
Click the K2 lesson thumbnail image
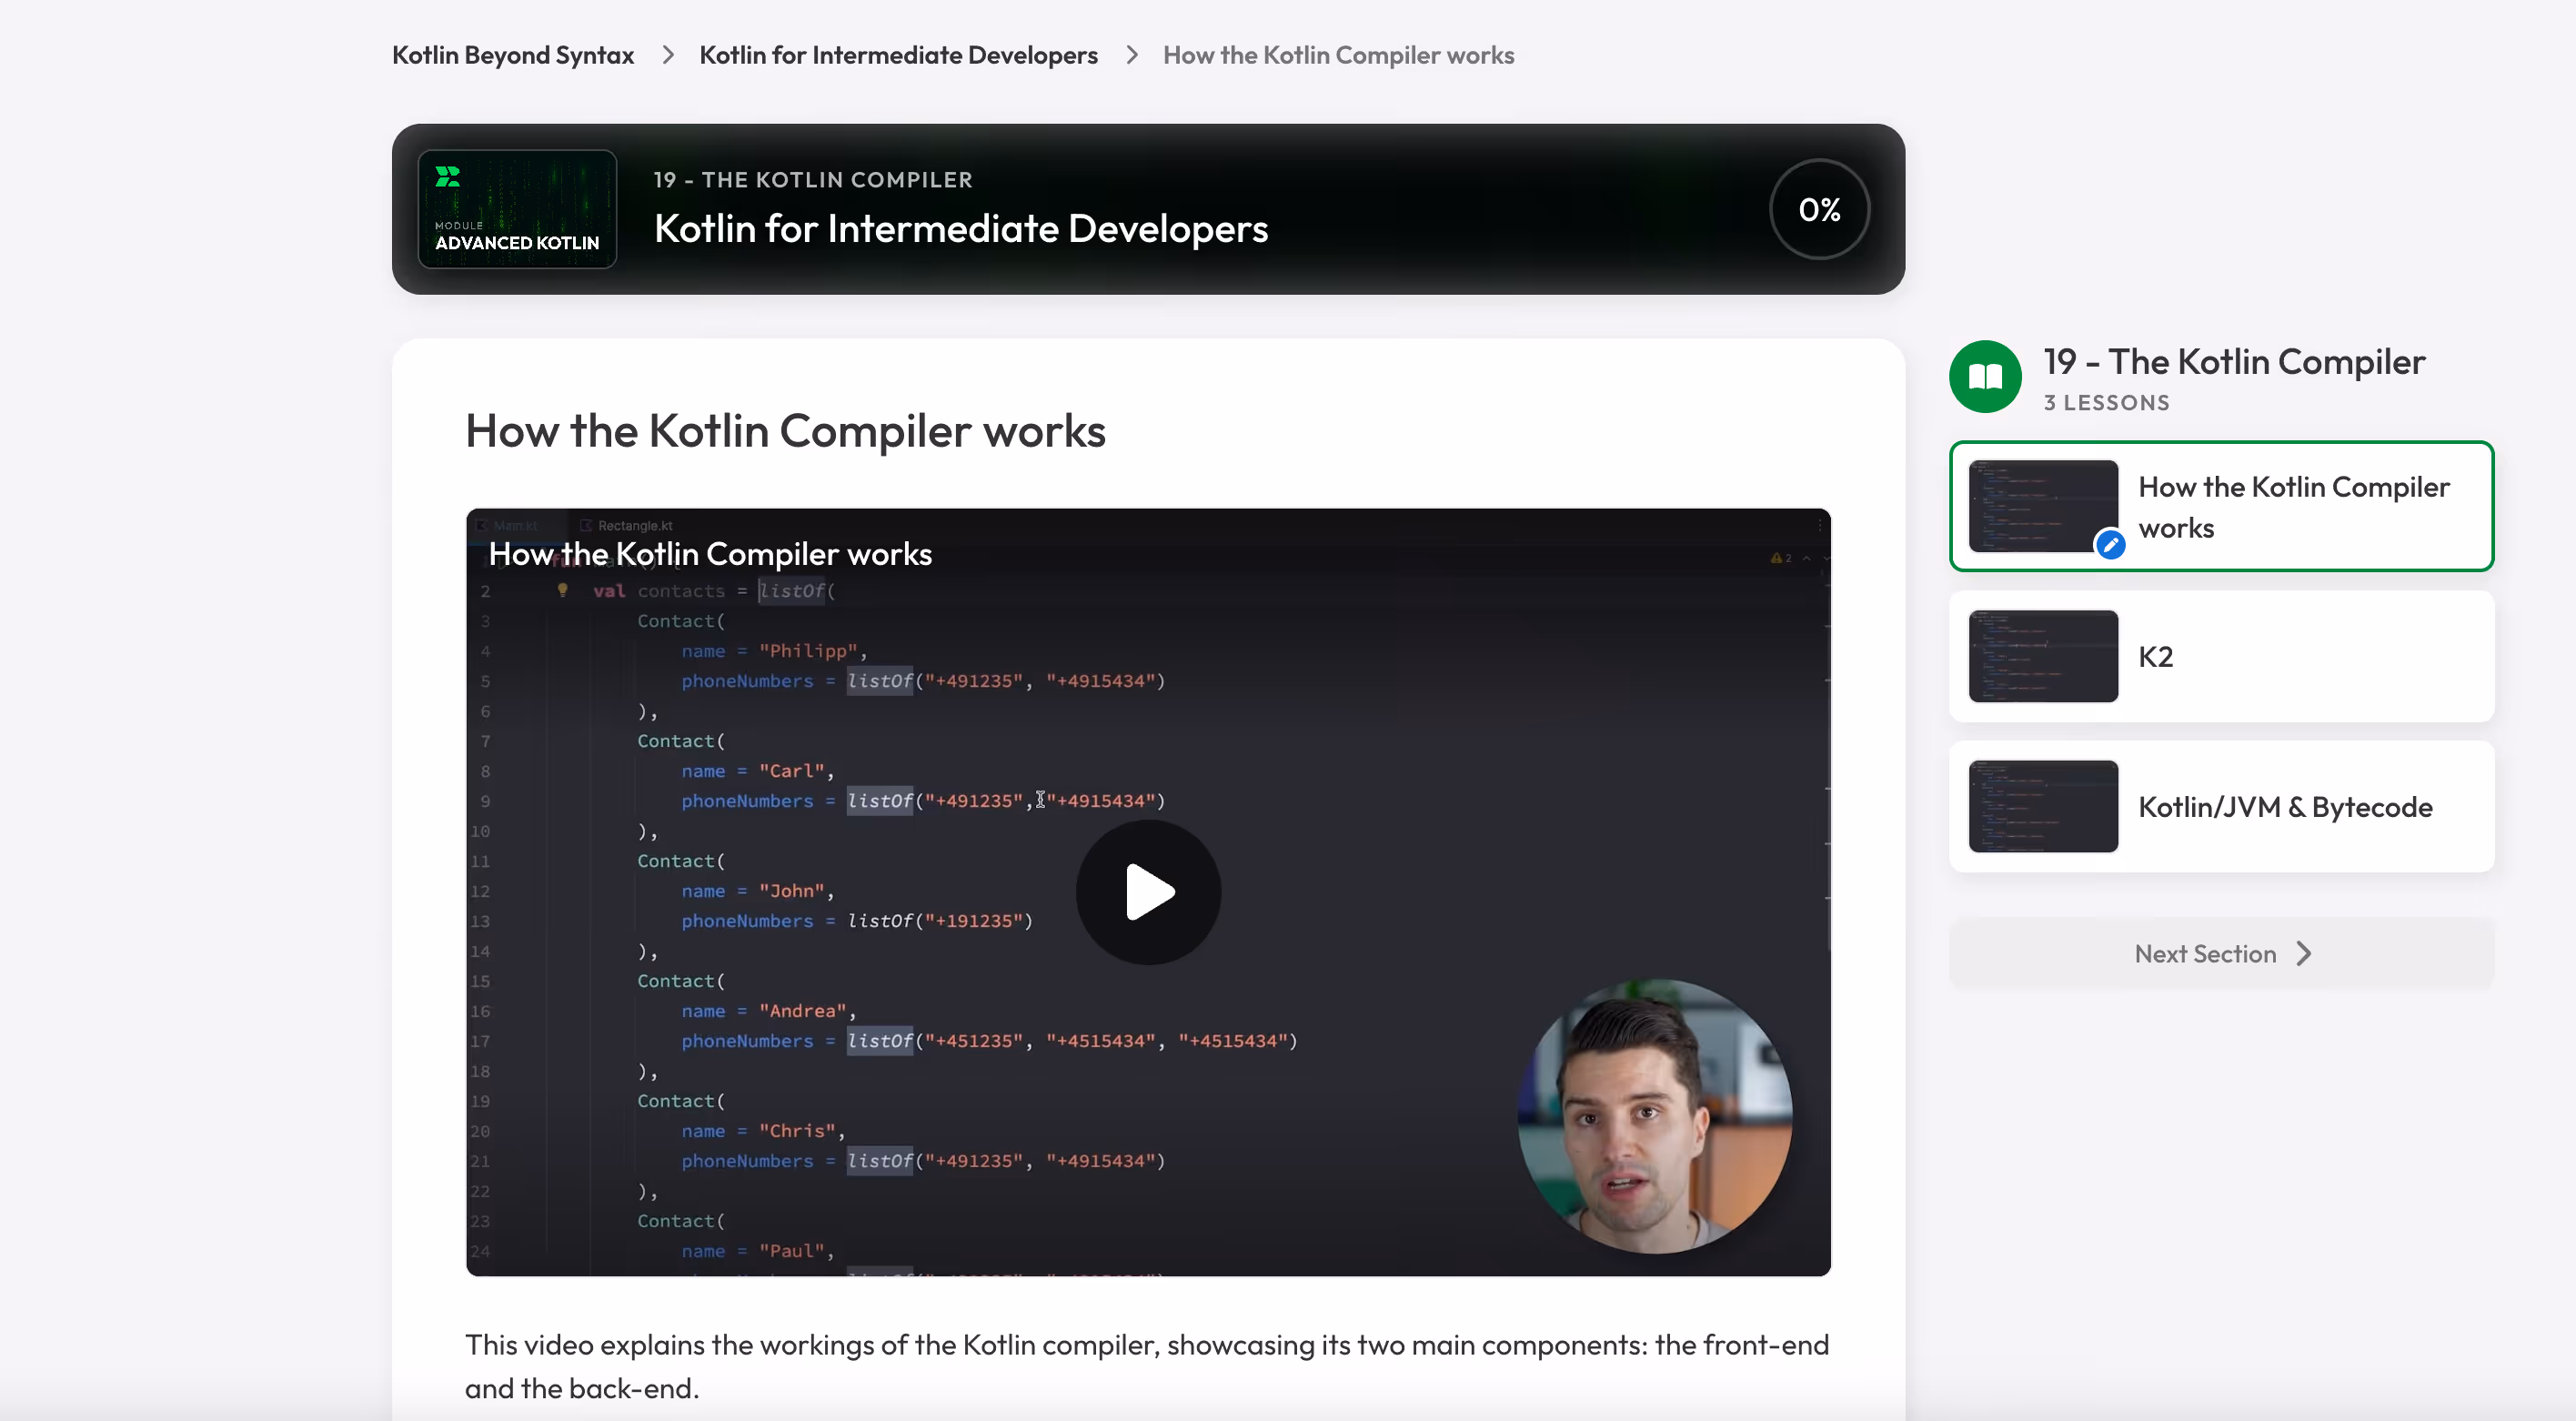[2042, 657]
